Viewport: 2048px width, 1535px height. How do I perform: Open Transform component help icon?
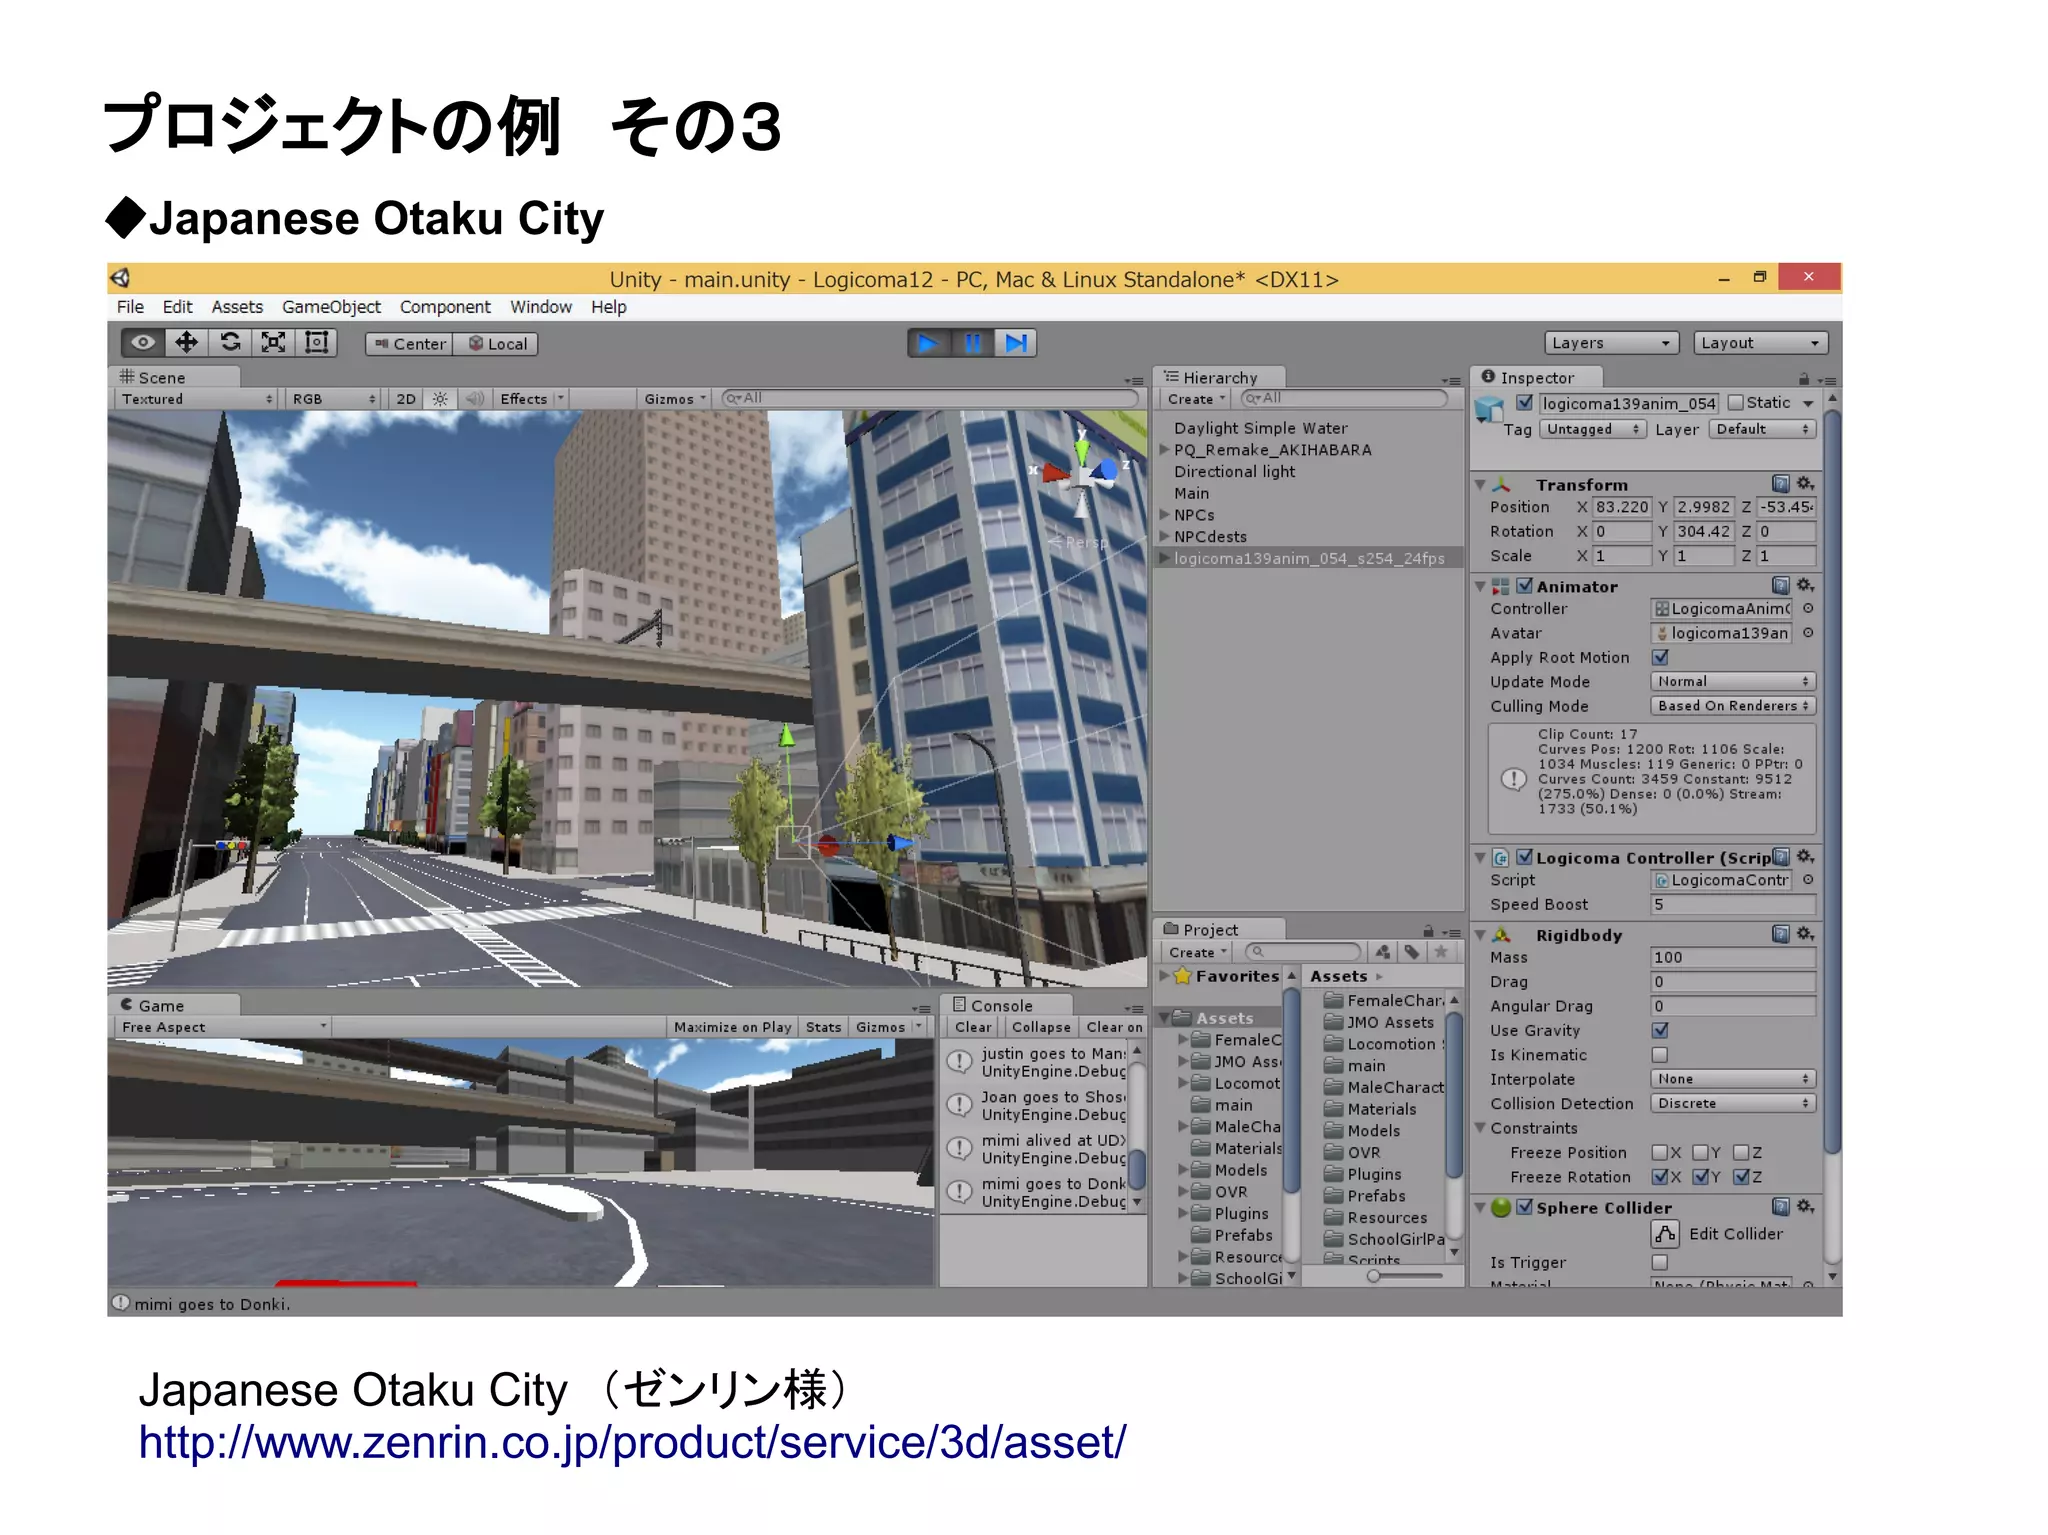(1780, 484)
